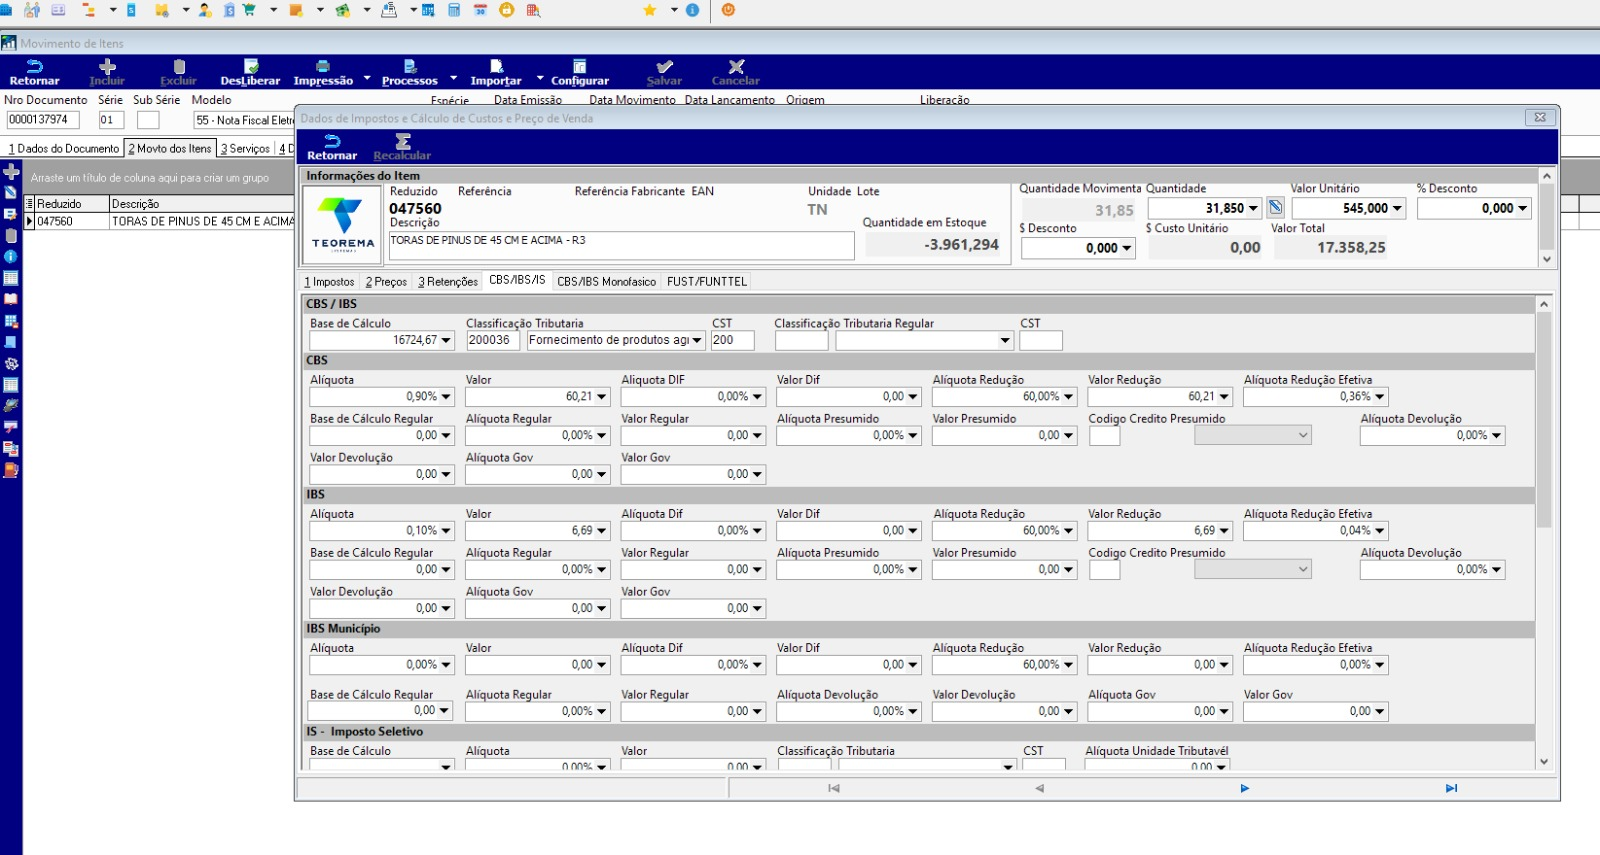Viewport: 1600px width, 855px height.
Task: Open % Desconto 0,000 dropdown arrow
Action: (x=1523, y=209)
